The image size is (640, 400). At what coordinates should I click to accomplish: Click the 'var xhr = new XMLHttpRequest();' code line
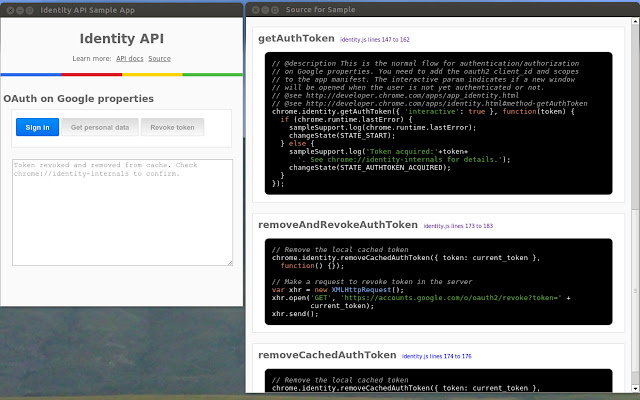tap(338, 289)
